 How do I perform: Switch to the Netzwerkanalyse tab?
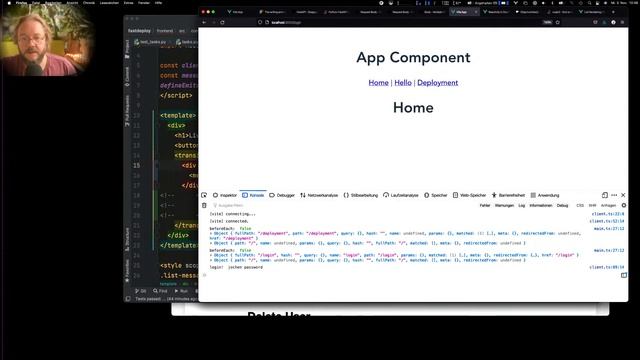(319, 195)
